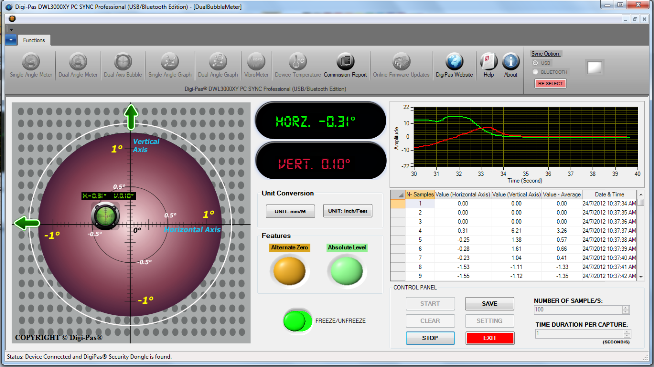
Task: Click the SETTING button
Action: pos(489,321)
